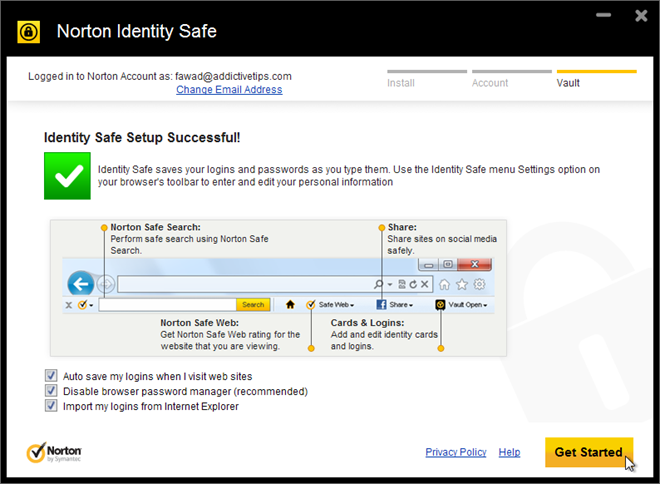Open the Privacy Policy link

455,452
